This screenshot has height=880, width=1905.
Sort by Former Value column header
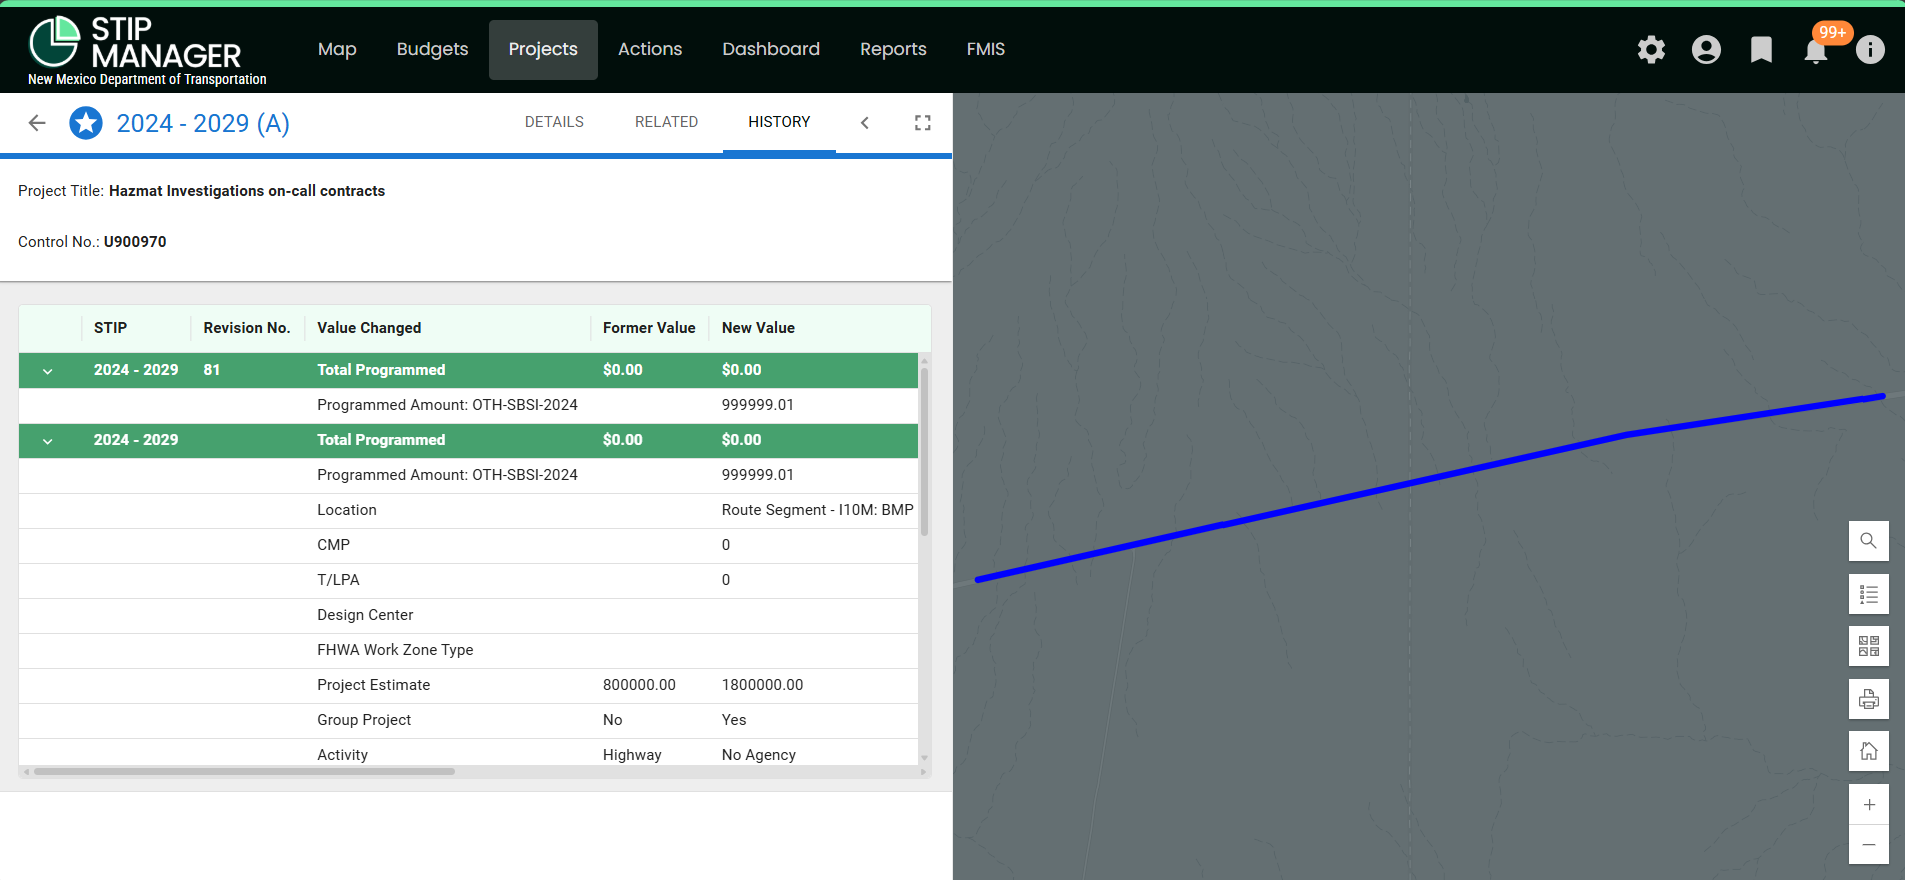649,328
